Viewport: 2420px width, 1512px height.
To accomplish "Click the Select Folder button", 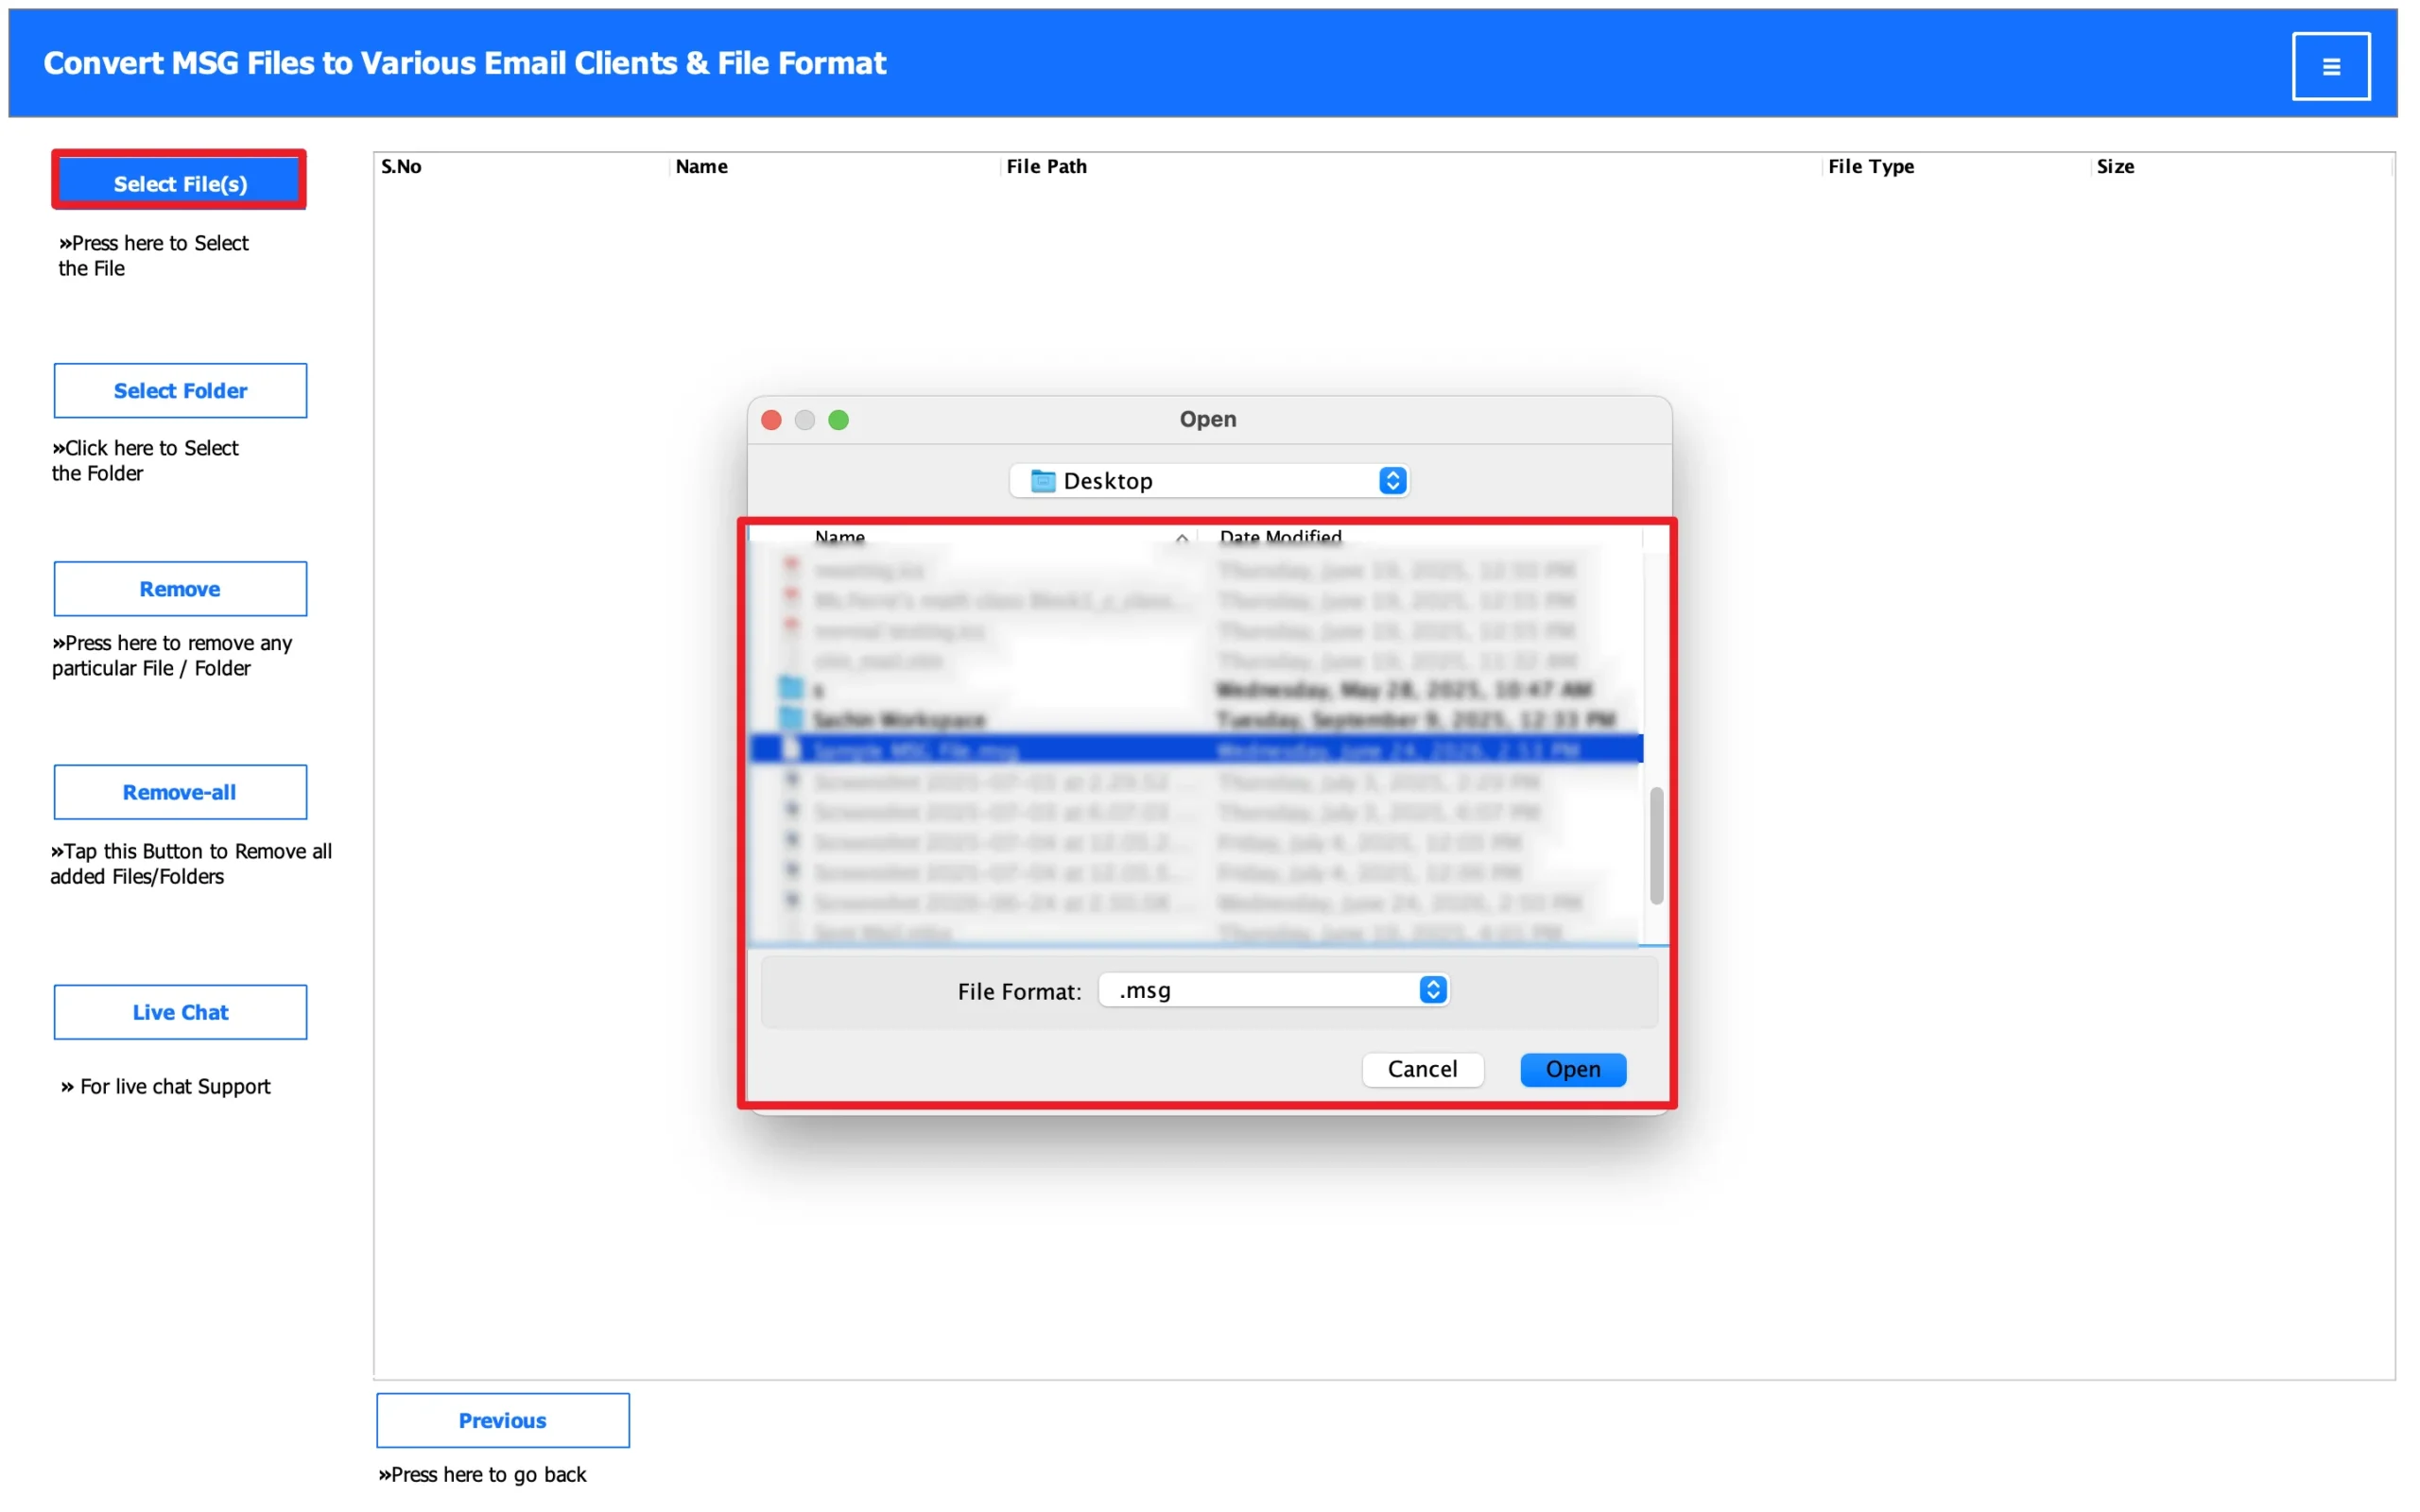I will pos(180,390).
